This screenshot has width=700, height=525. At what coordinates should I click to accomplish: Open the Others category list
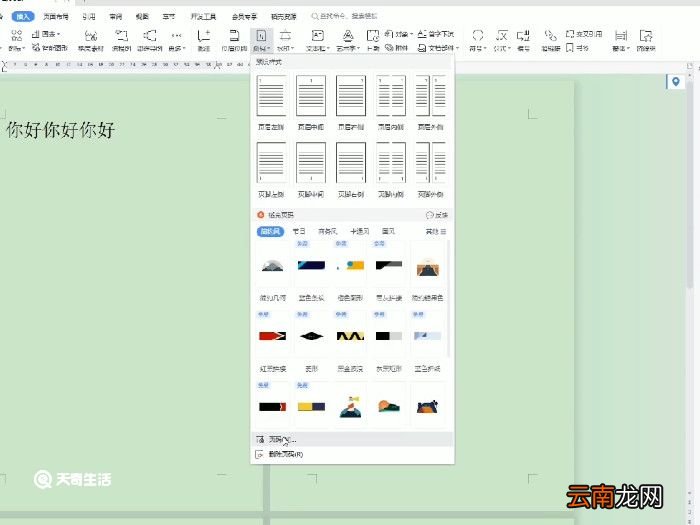tap(436, 231)
